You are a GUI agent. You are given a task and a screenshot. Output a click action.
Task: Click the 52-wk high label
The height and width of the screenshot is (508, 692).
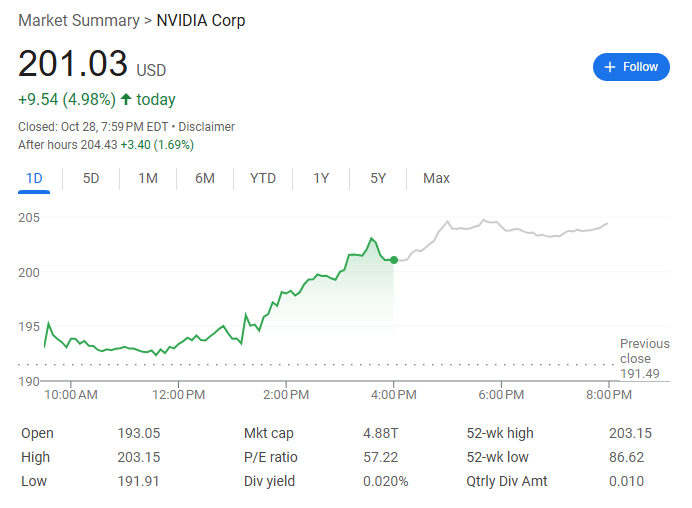[x=500, y=433]
